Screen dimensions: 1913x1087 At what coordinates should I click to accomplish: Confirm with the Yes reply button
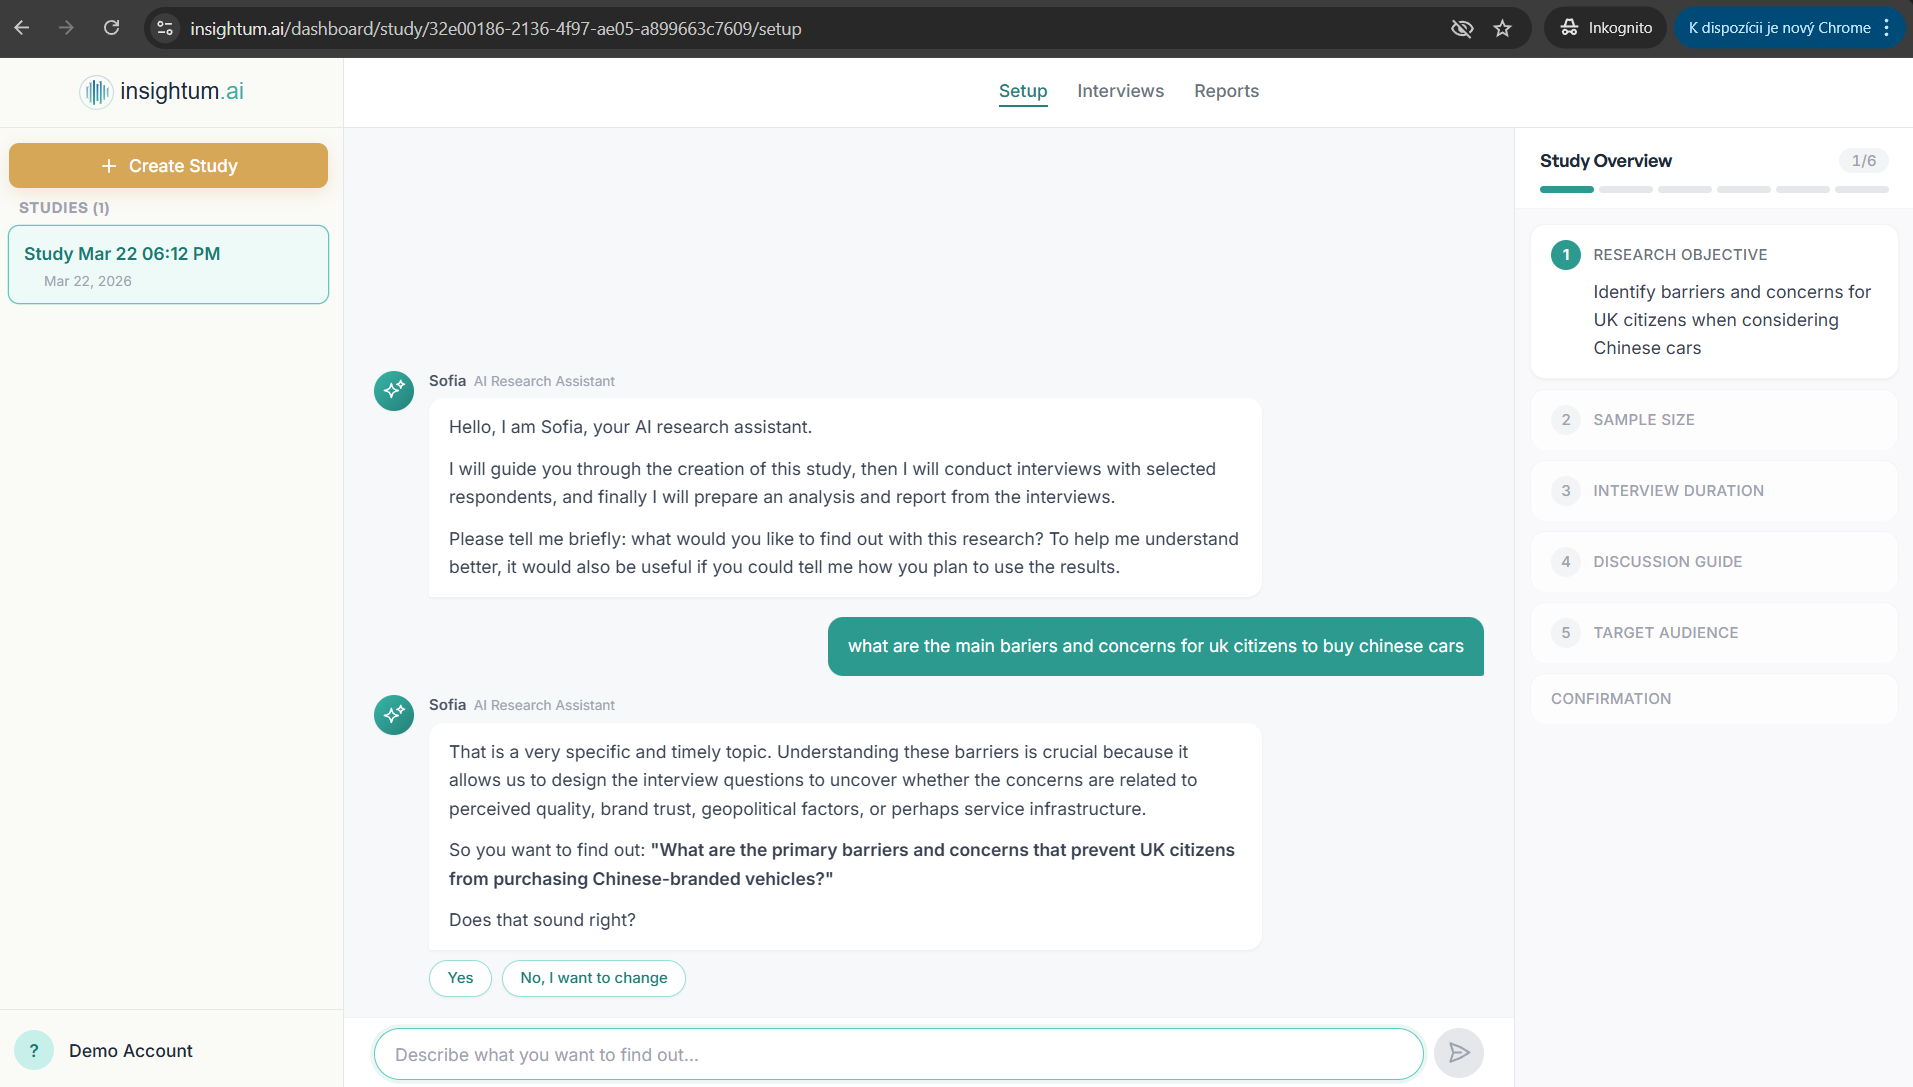(x=460, y=978)
